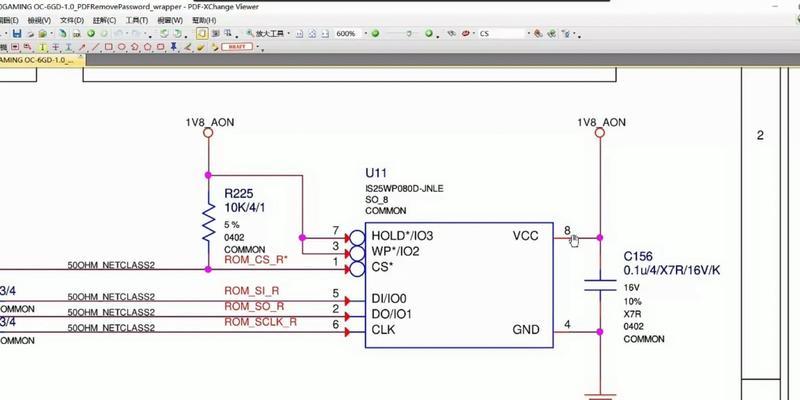
Task: Click the ROM_SI_R net label
Action: click(252, 291)
